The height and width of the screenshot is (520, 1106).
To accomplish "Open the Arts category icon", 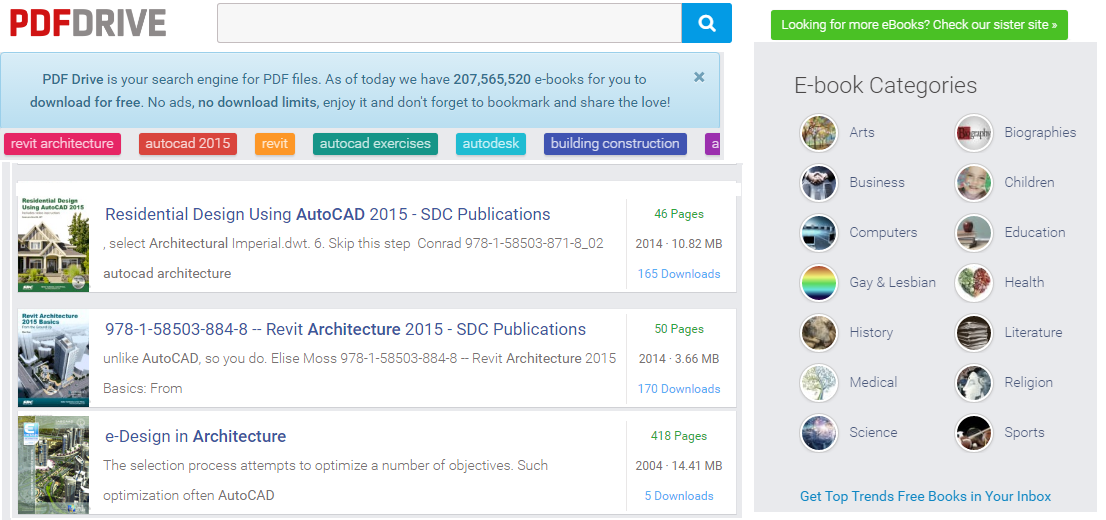I will (x=819, y=133).
